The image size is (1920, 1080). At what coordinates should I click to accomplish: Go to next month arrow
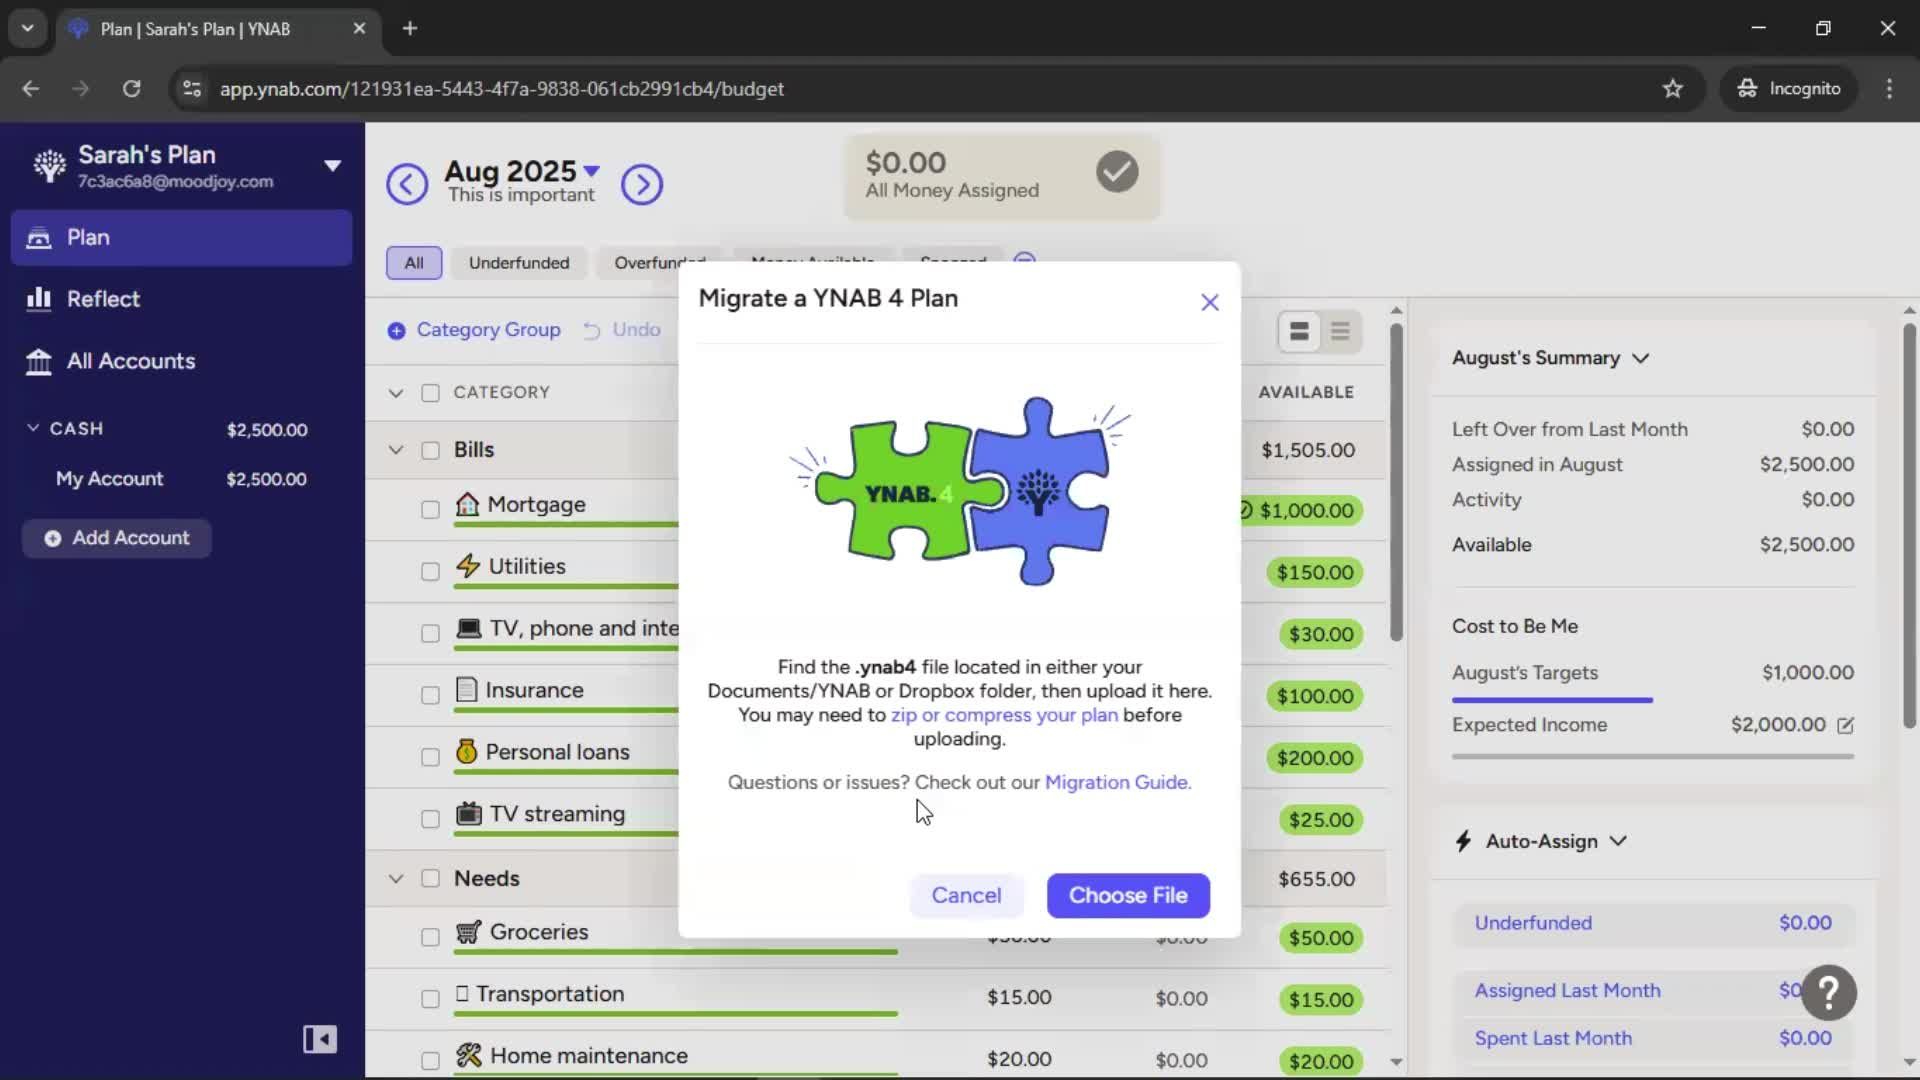[x=642, y=184]
